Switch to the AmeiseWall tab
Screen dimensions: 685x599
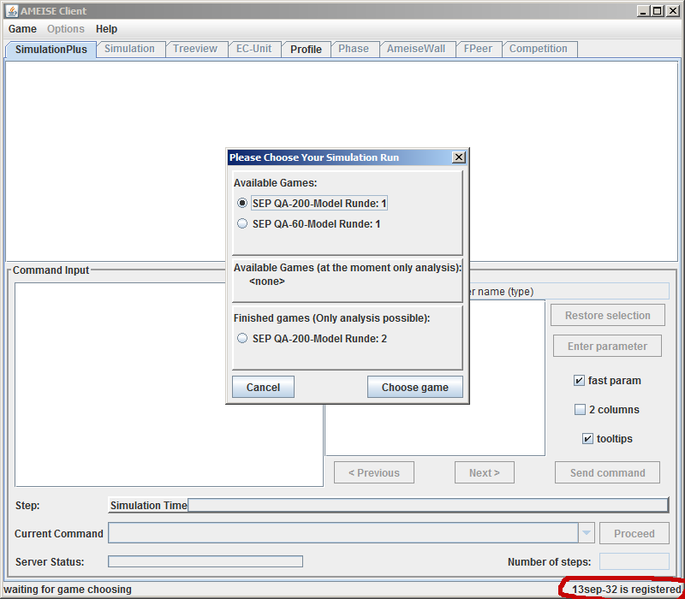(x=416, y=49)
